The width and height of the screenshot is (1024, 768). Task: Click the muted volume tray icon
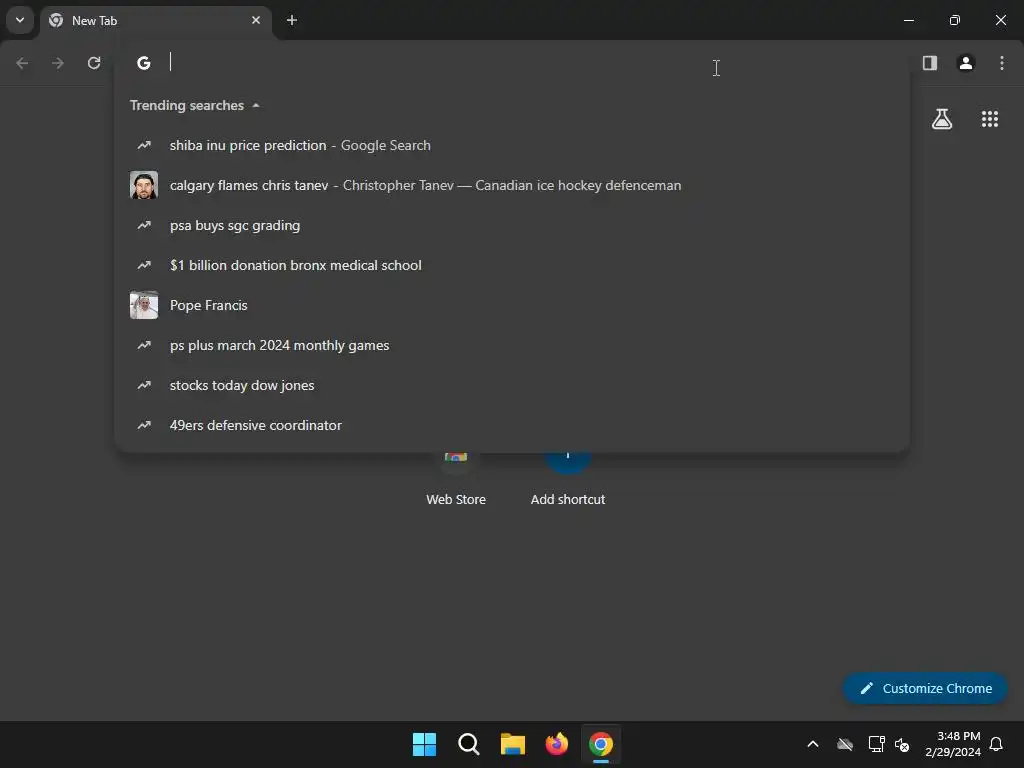click(902, 744)
